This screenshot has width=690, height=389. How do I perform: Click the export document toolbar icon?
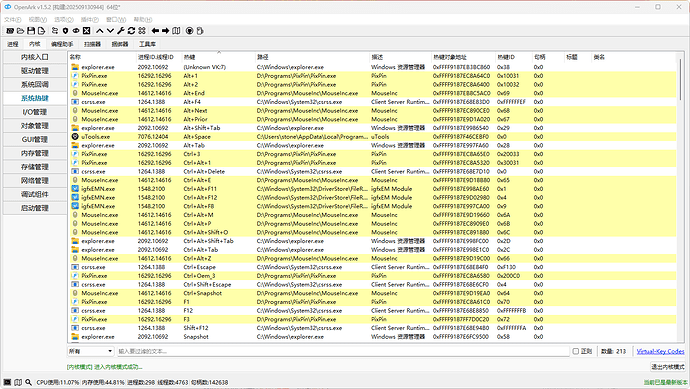pyautogui.click(x=41, y=31)
